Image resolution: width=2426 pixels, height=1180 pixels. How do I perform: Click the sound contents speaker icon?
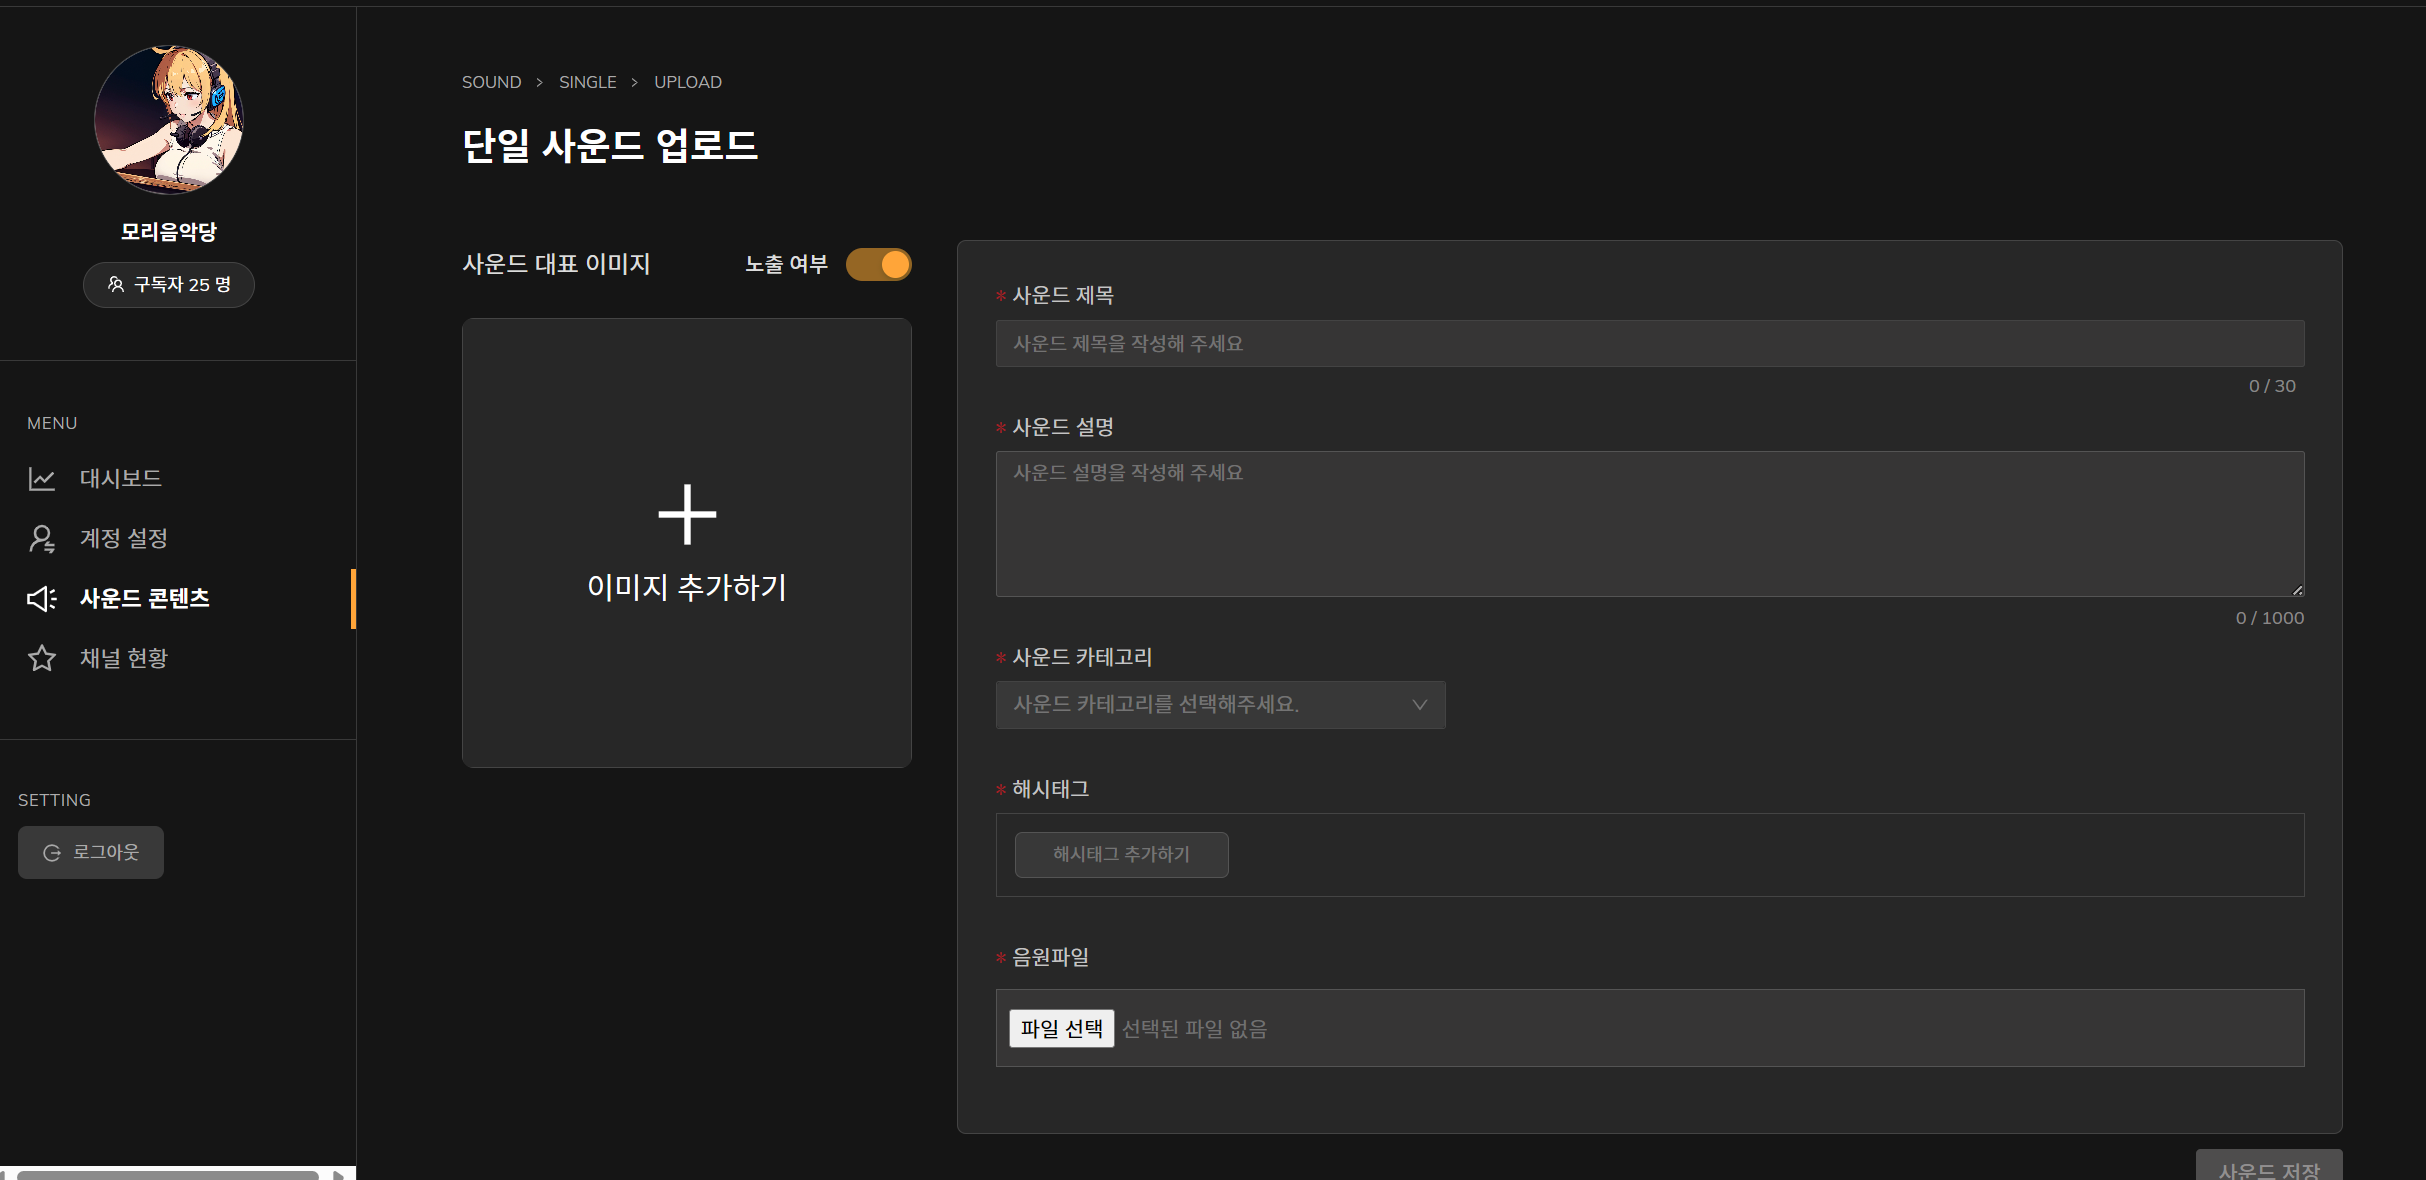(x=41, y=599)
